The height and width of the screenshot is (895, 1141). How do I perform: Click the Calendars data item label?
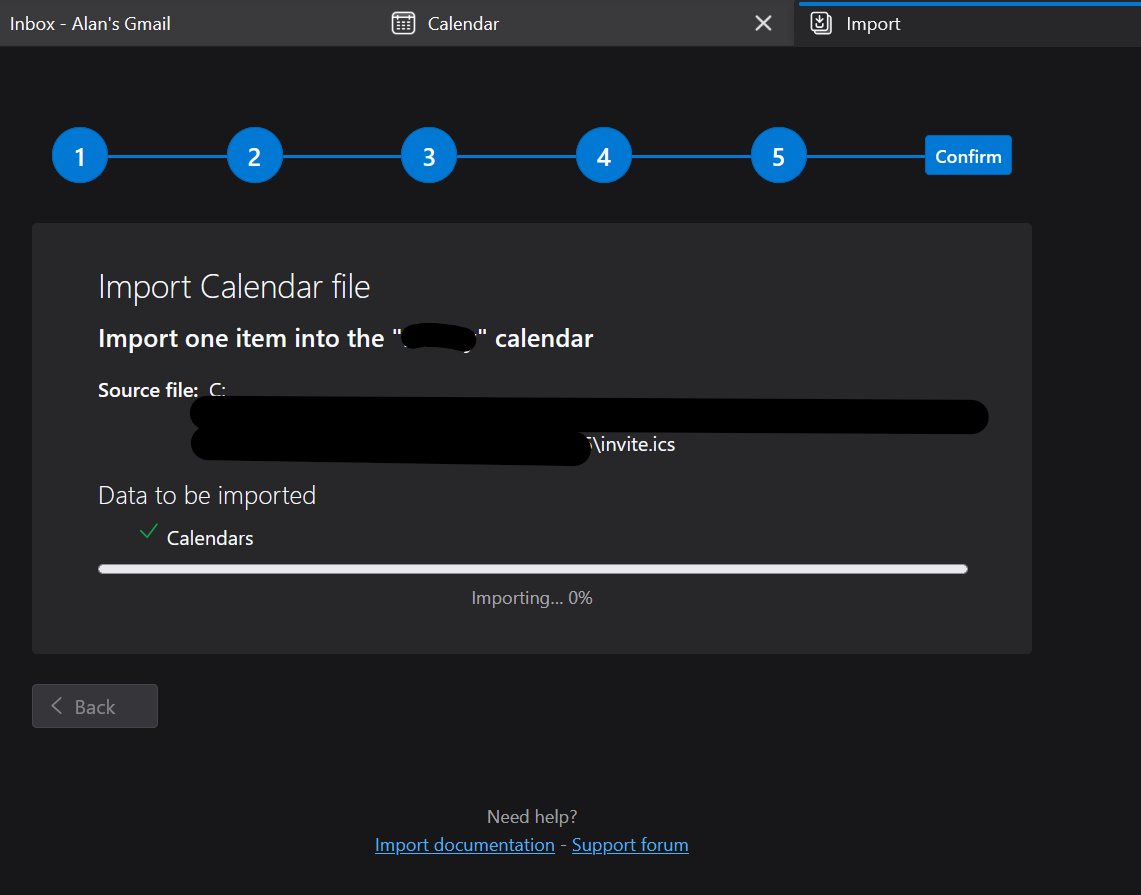[210, 538]
